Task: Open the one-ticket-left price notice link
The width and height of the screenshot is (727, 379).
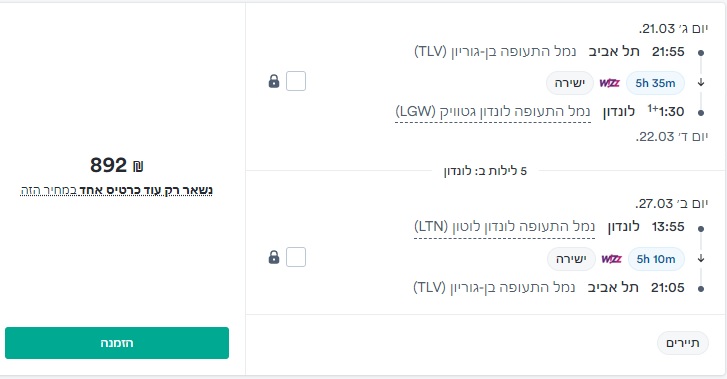Action: coord(116,190)
